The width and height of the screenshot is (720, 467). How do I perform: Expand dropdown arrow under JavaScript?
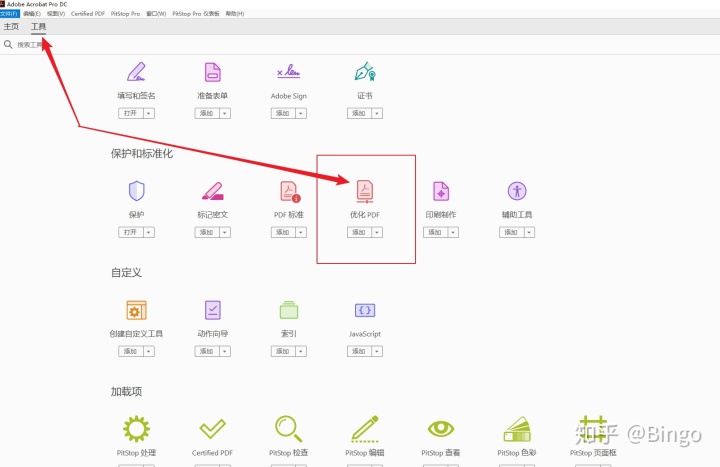click(377, 351)
